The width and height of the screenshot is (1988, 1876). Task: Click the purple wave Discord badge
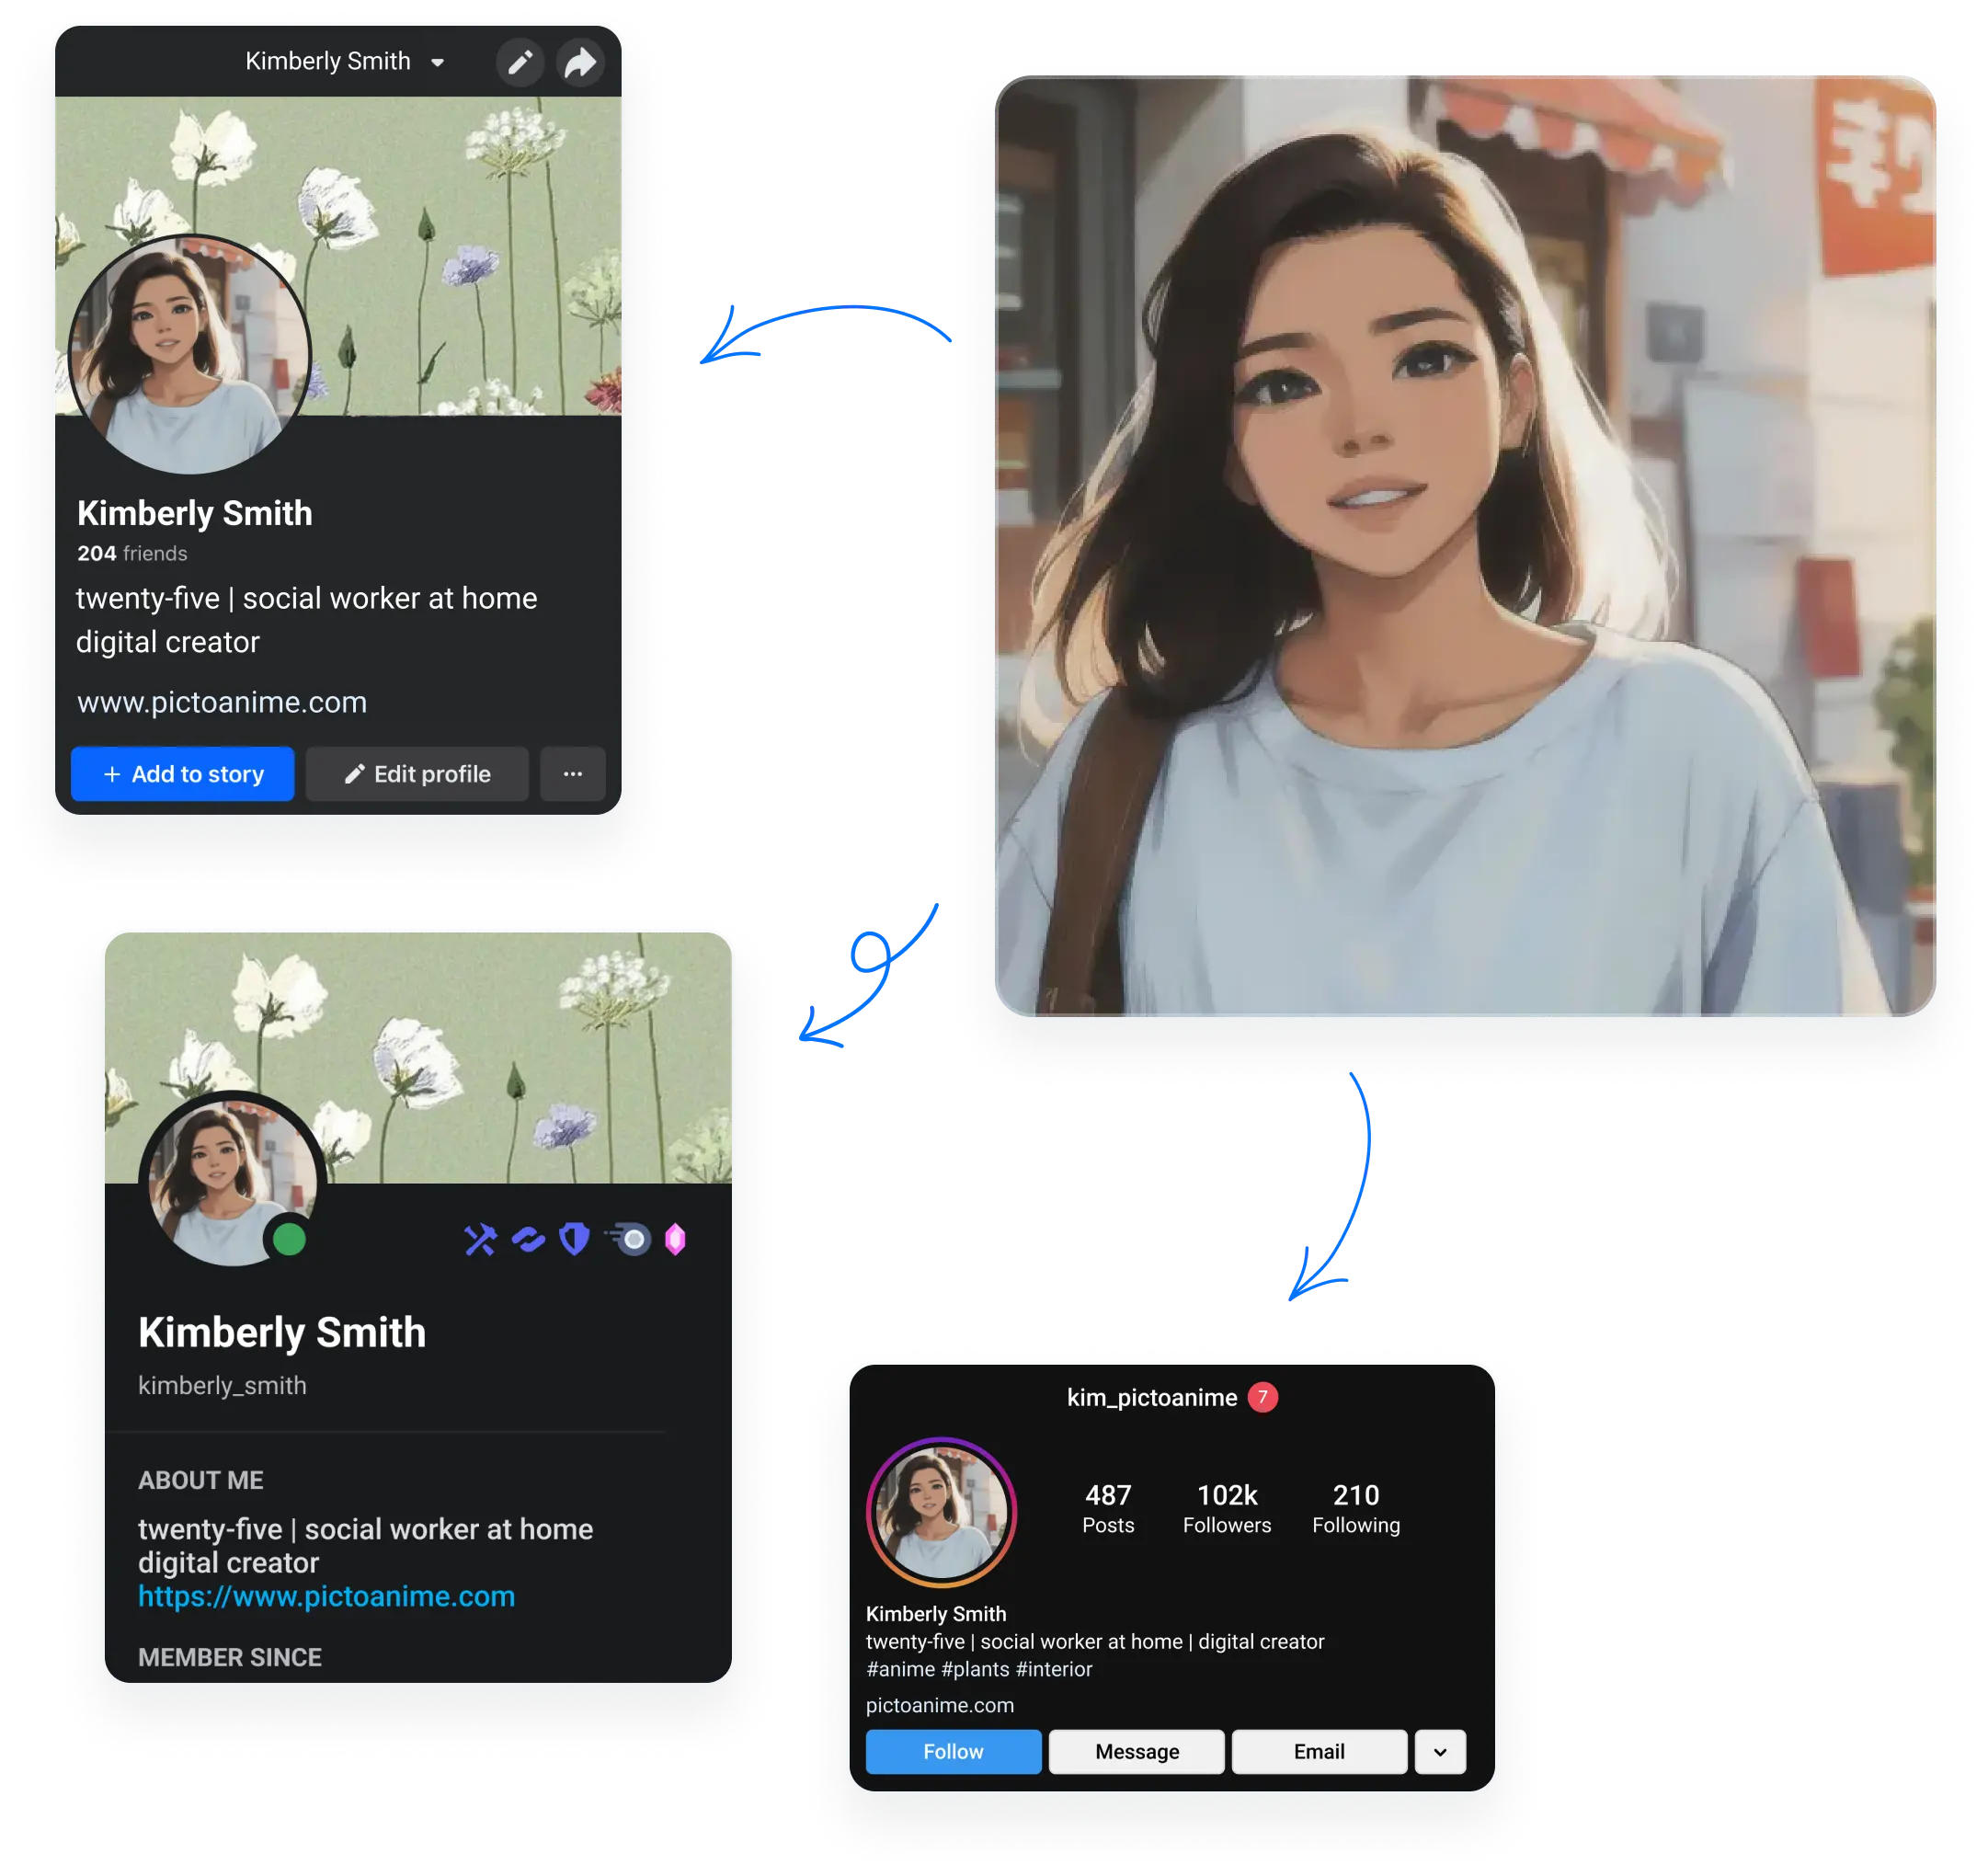click(528, 1240)
